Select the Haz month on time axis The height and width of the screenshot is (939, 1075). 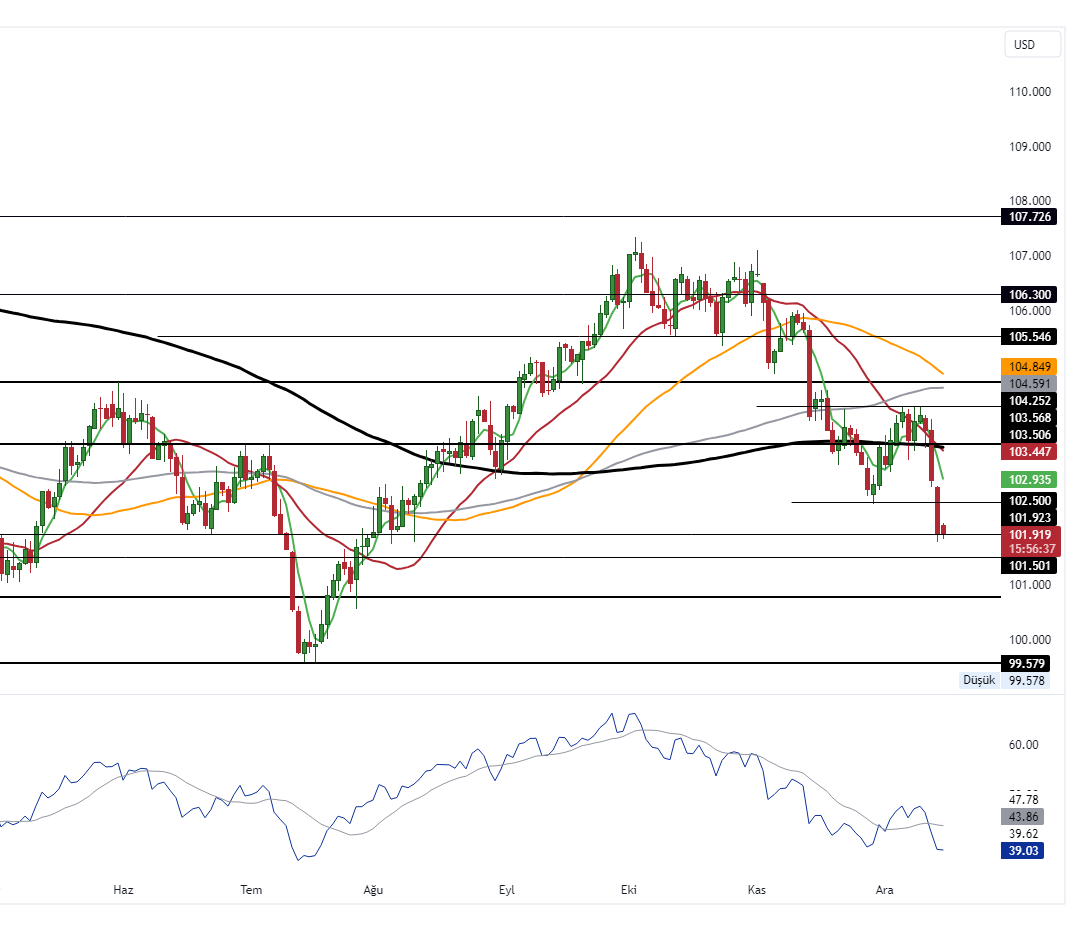(x=123, y=890)
